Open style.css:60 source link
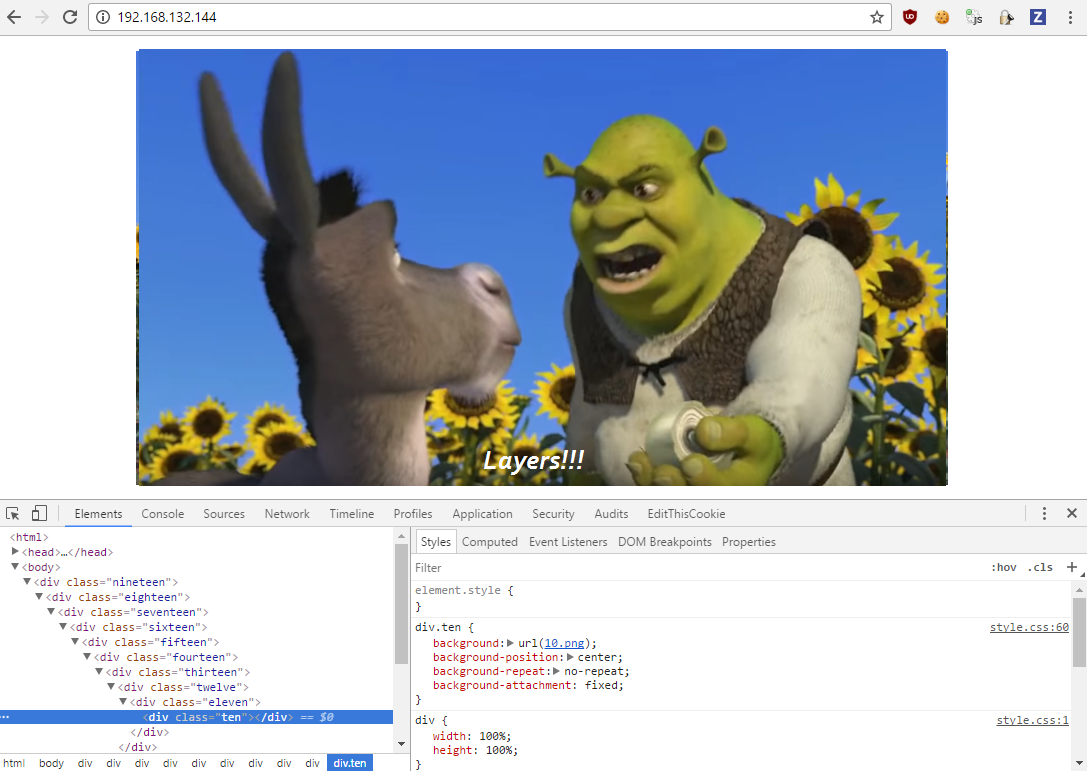Viewport: 1087px width, 771px height. click(1029, 627)
